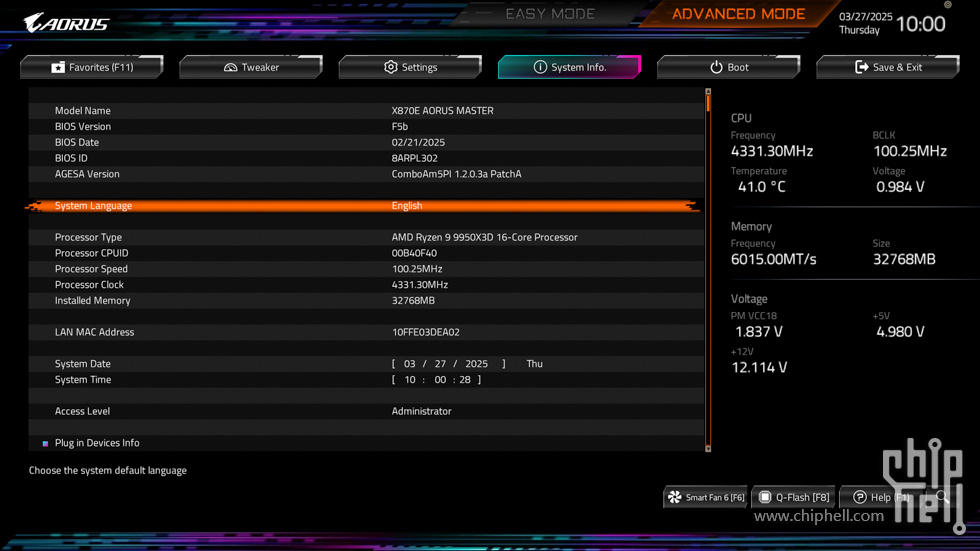The width and height of the screenshot is (980, 551).
Task: Click the Memory Frequency 6015.00MT/s readout
Action: [774, 259]
